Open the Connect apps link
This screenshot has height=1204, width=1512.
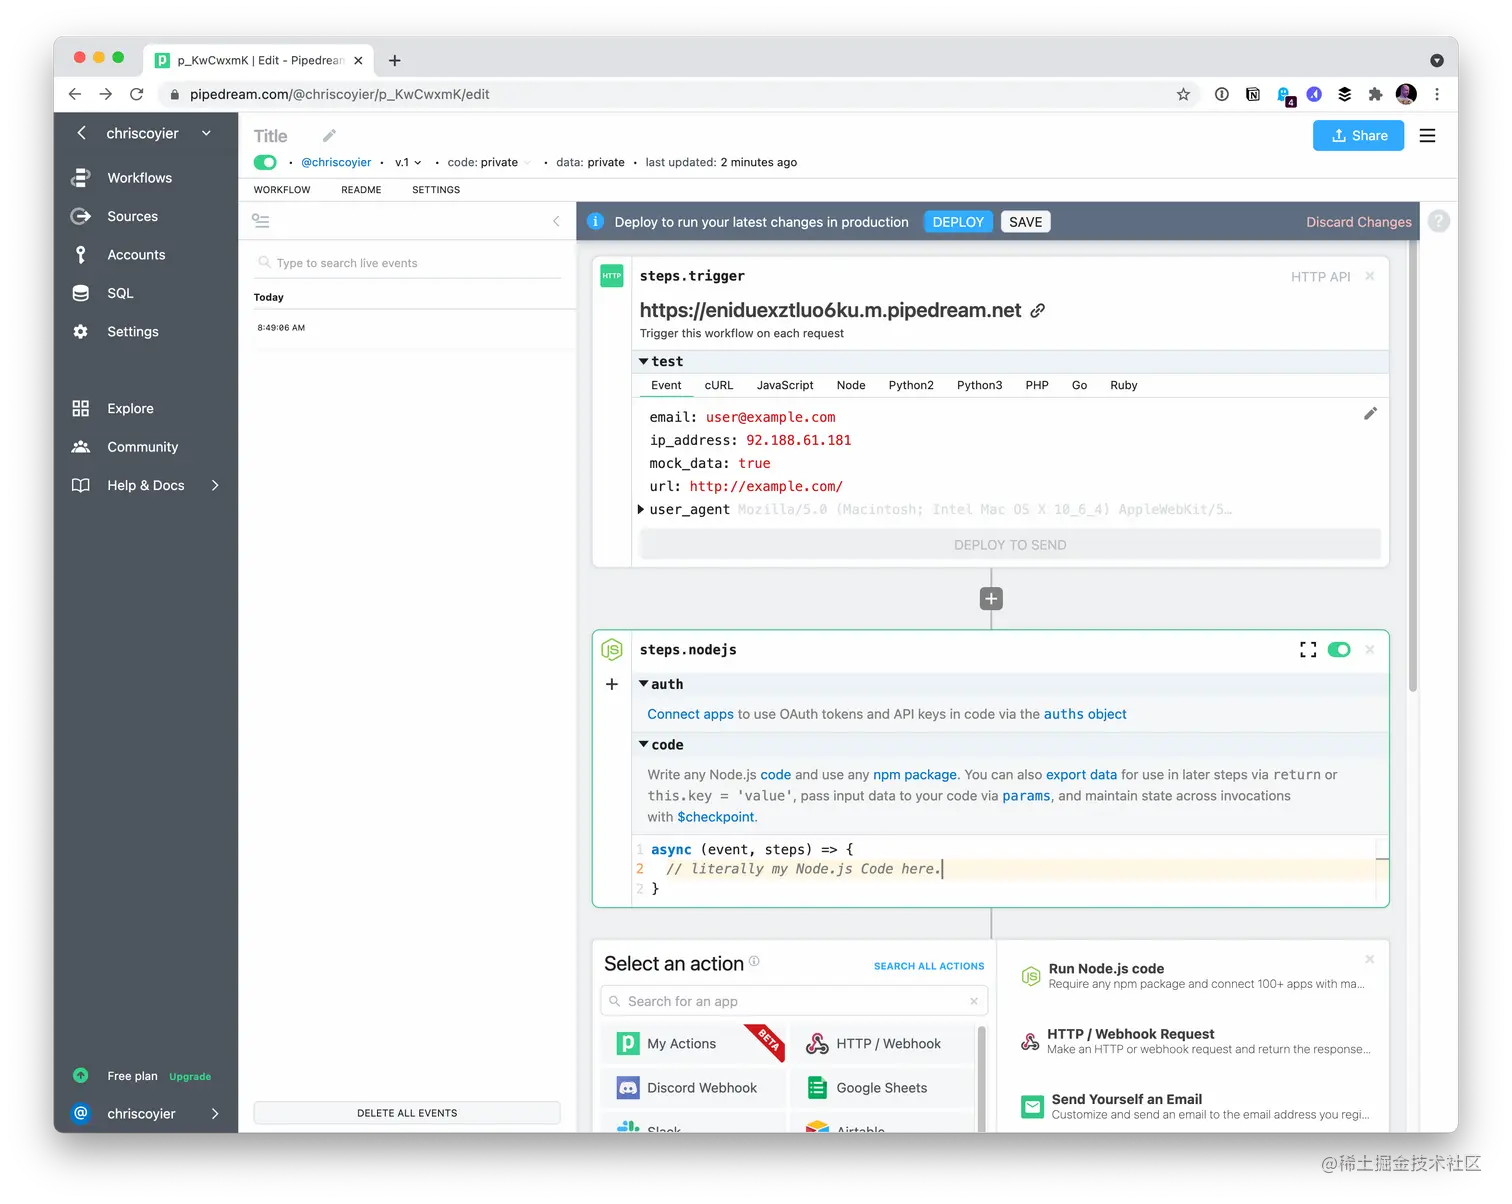690,714
